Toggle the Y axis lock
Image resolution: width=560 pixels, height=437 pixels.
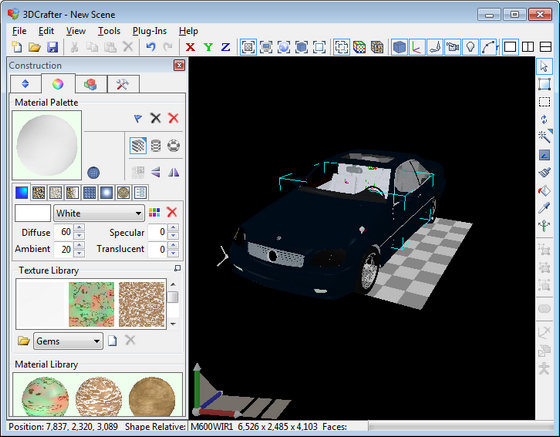(x=208, y=47)
